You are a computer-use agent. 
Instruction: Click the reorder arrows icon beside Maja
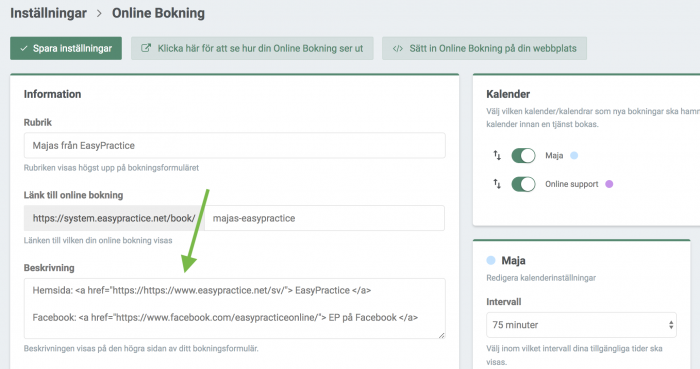(497, 155)
